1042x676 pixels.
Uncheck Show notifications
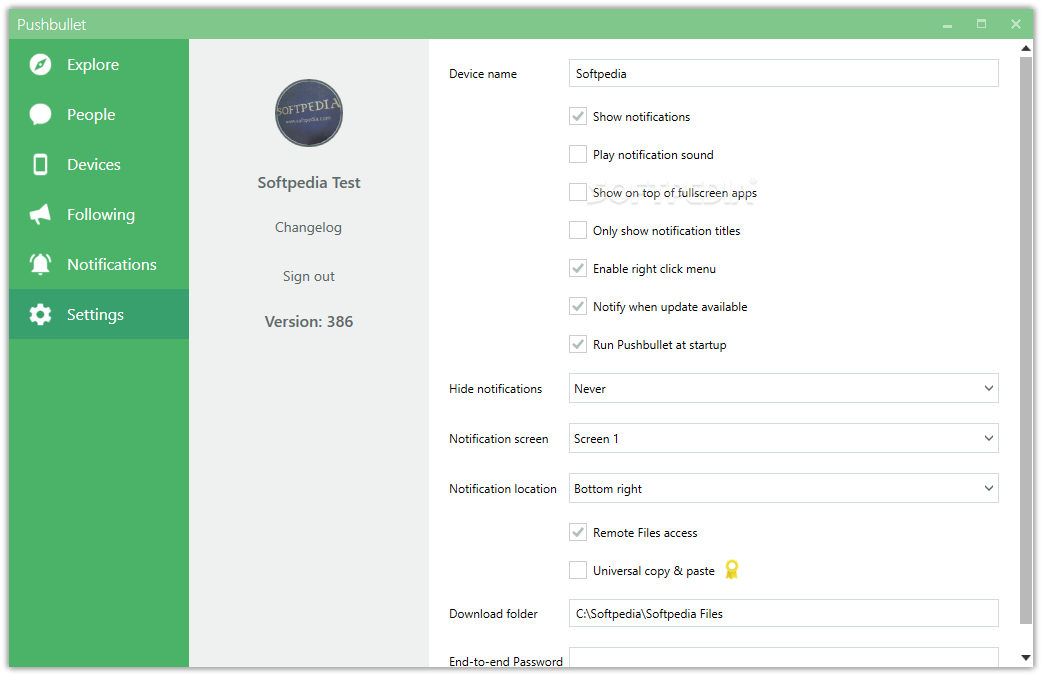click(578, 116)
